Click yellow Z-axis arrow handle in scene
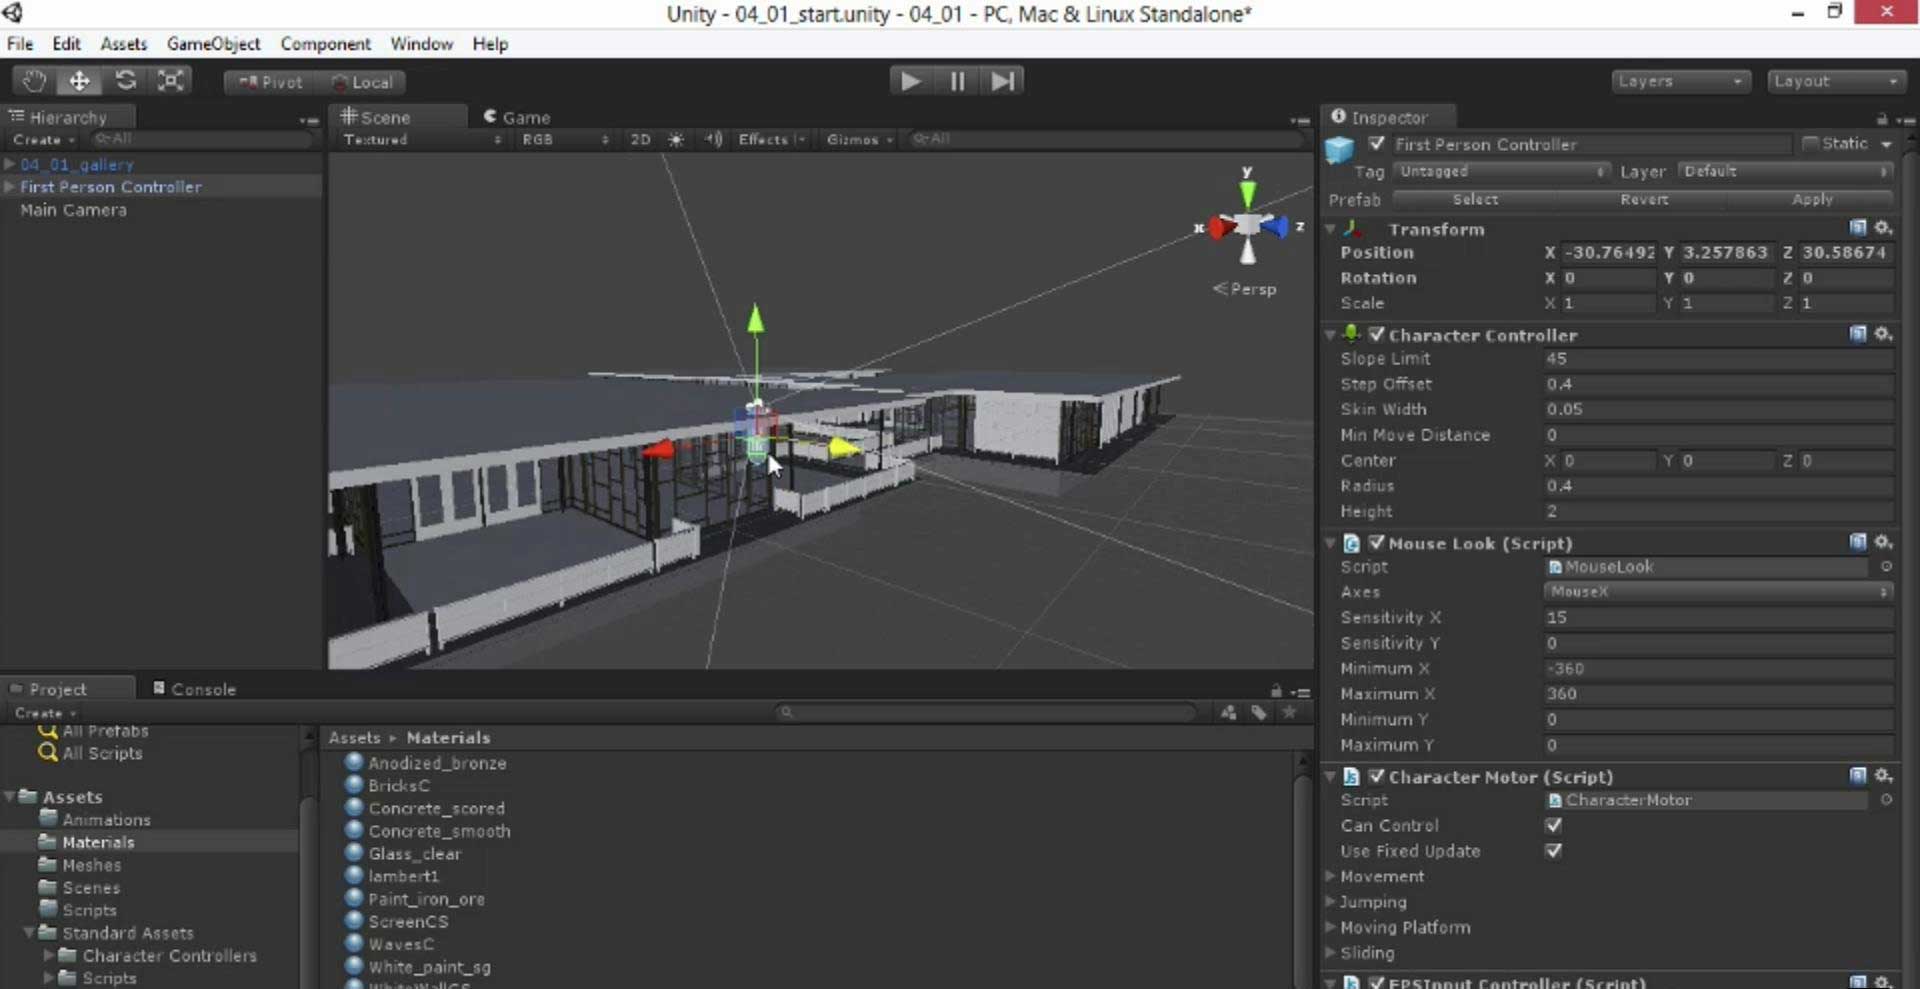Image resolution: width=1920 pixels, height=989 pixels. [x=845, y=447]
